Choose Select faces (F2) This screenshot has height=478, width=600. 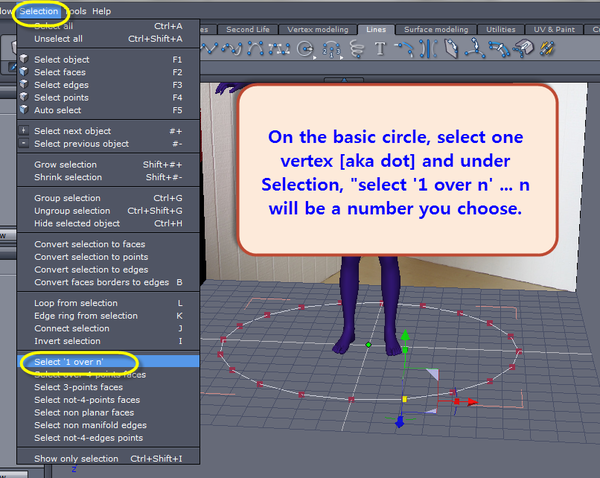[x=108, y=72]
